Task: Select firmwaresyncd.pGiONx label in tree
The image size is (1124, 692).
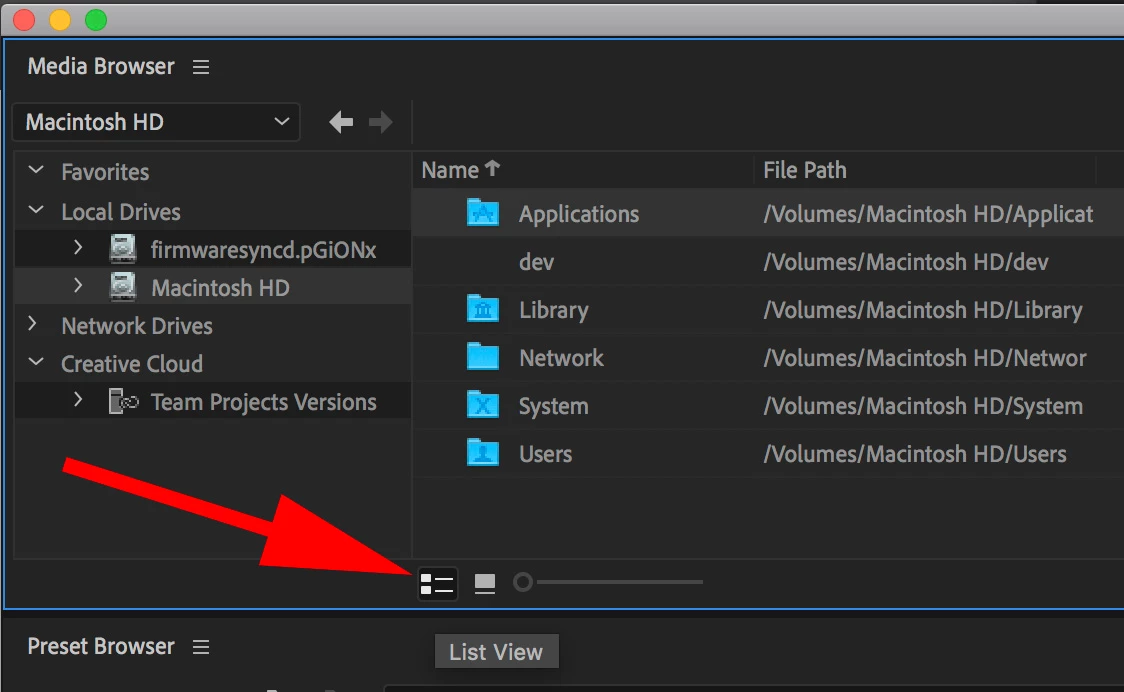Action: coord(264,250)
